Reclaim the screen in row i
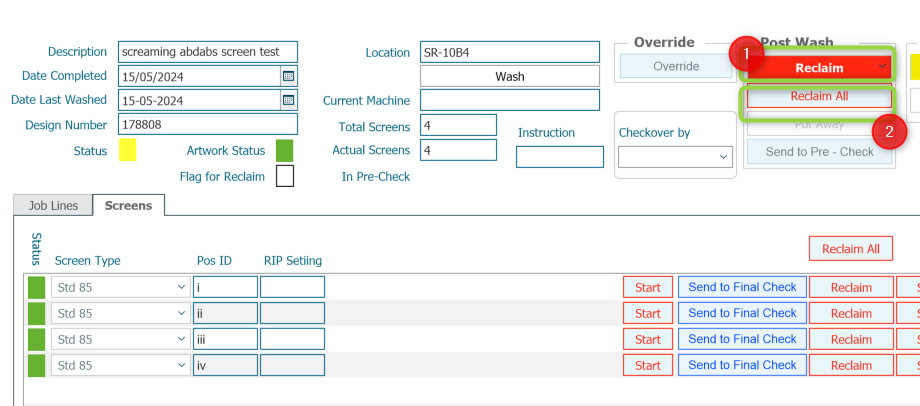920x406 pixels. 851,287
